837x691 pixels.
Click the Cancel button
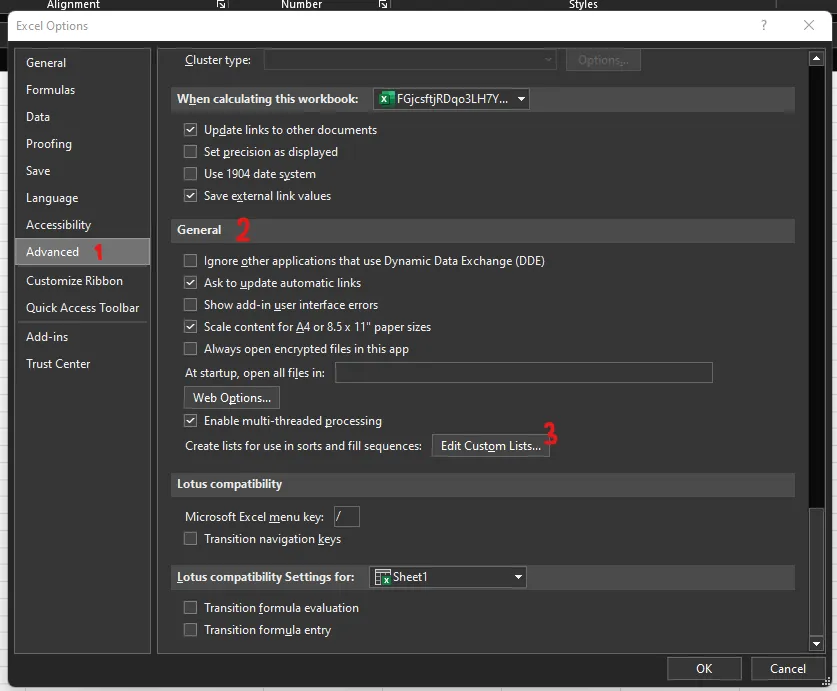point(787,669)
